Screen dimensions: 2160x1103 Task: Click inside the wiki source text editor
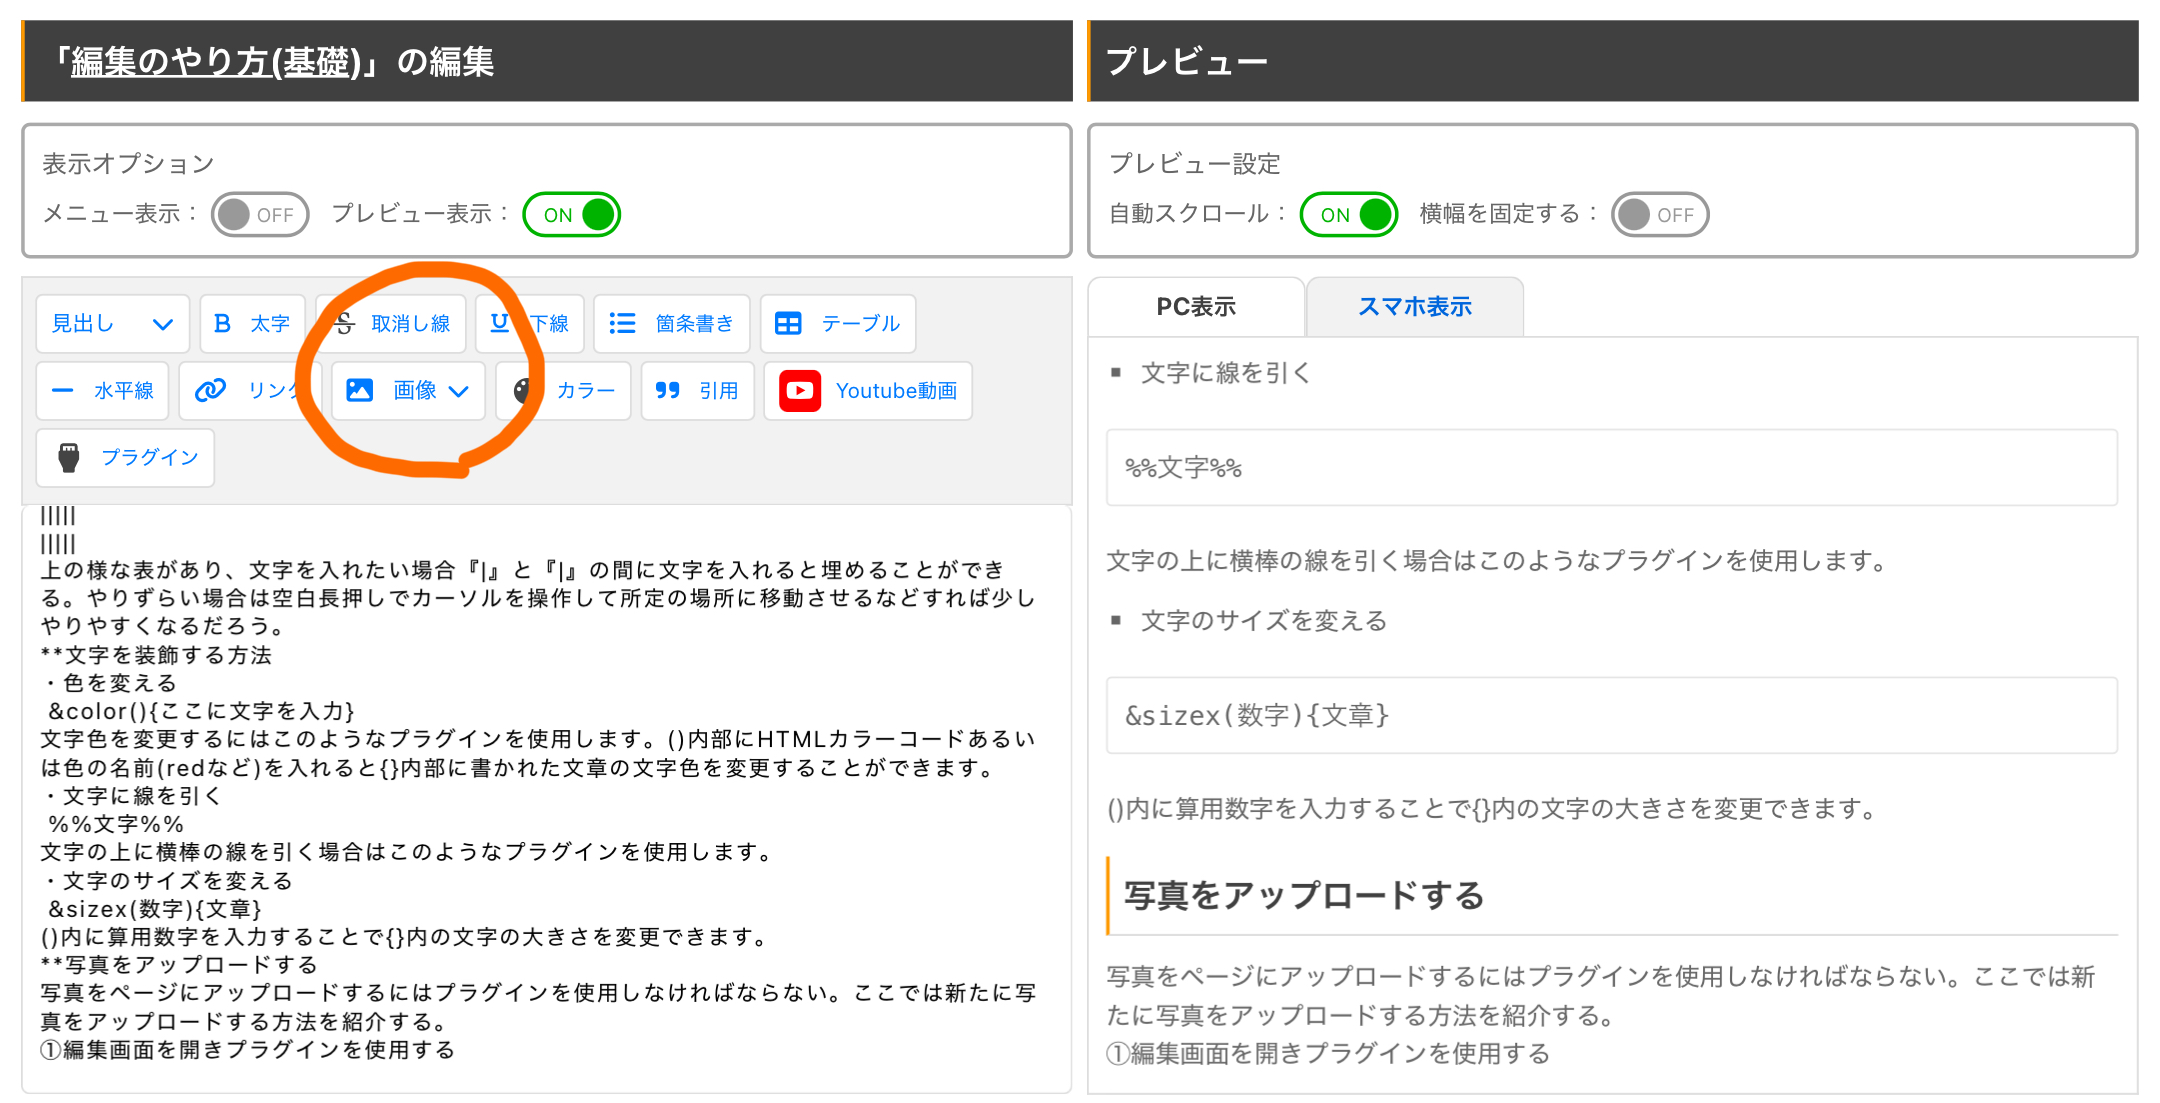[546, 800]
